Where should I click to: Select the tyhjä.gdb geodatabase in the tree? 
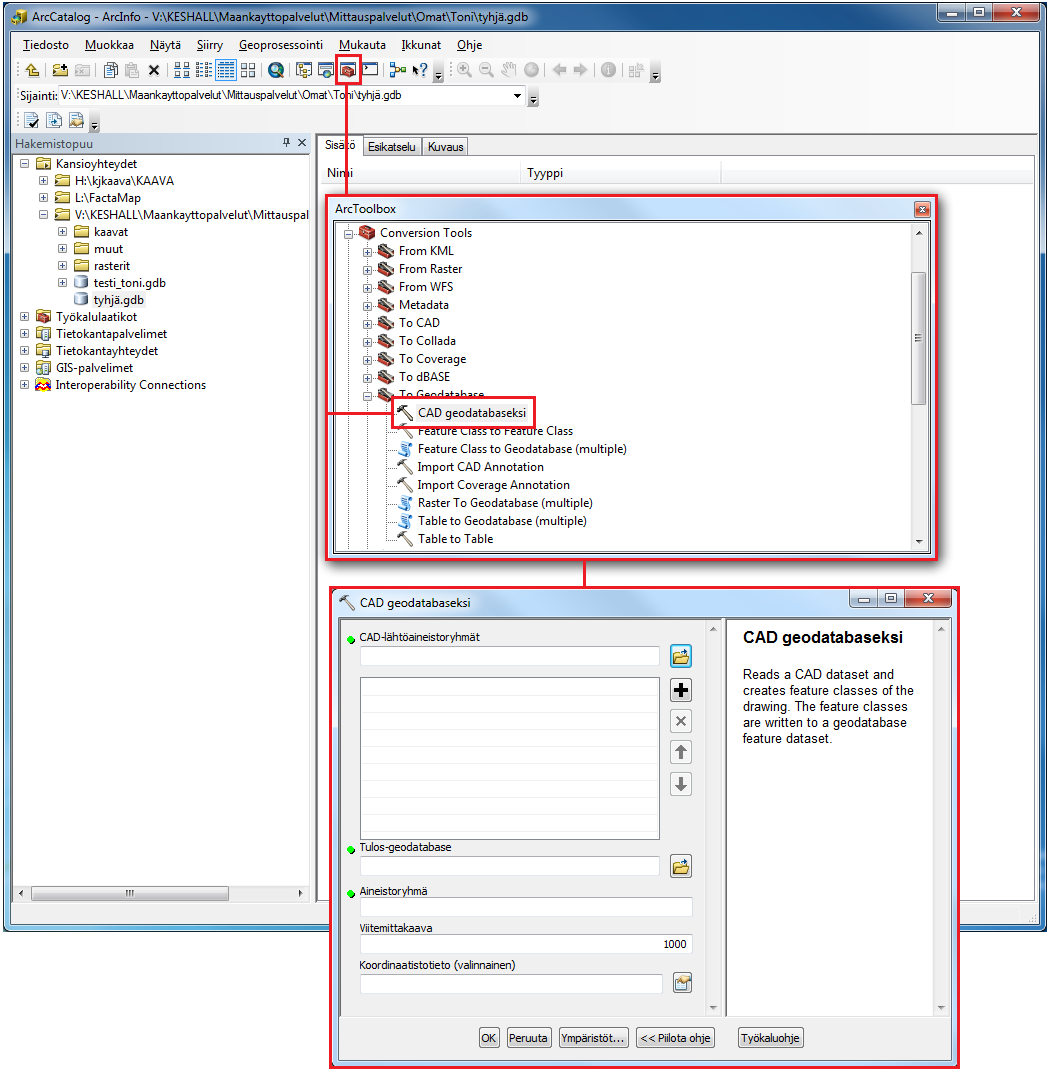pos(118,300)
